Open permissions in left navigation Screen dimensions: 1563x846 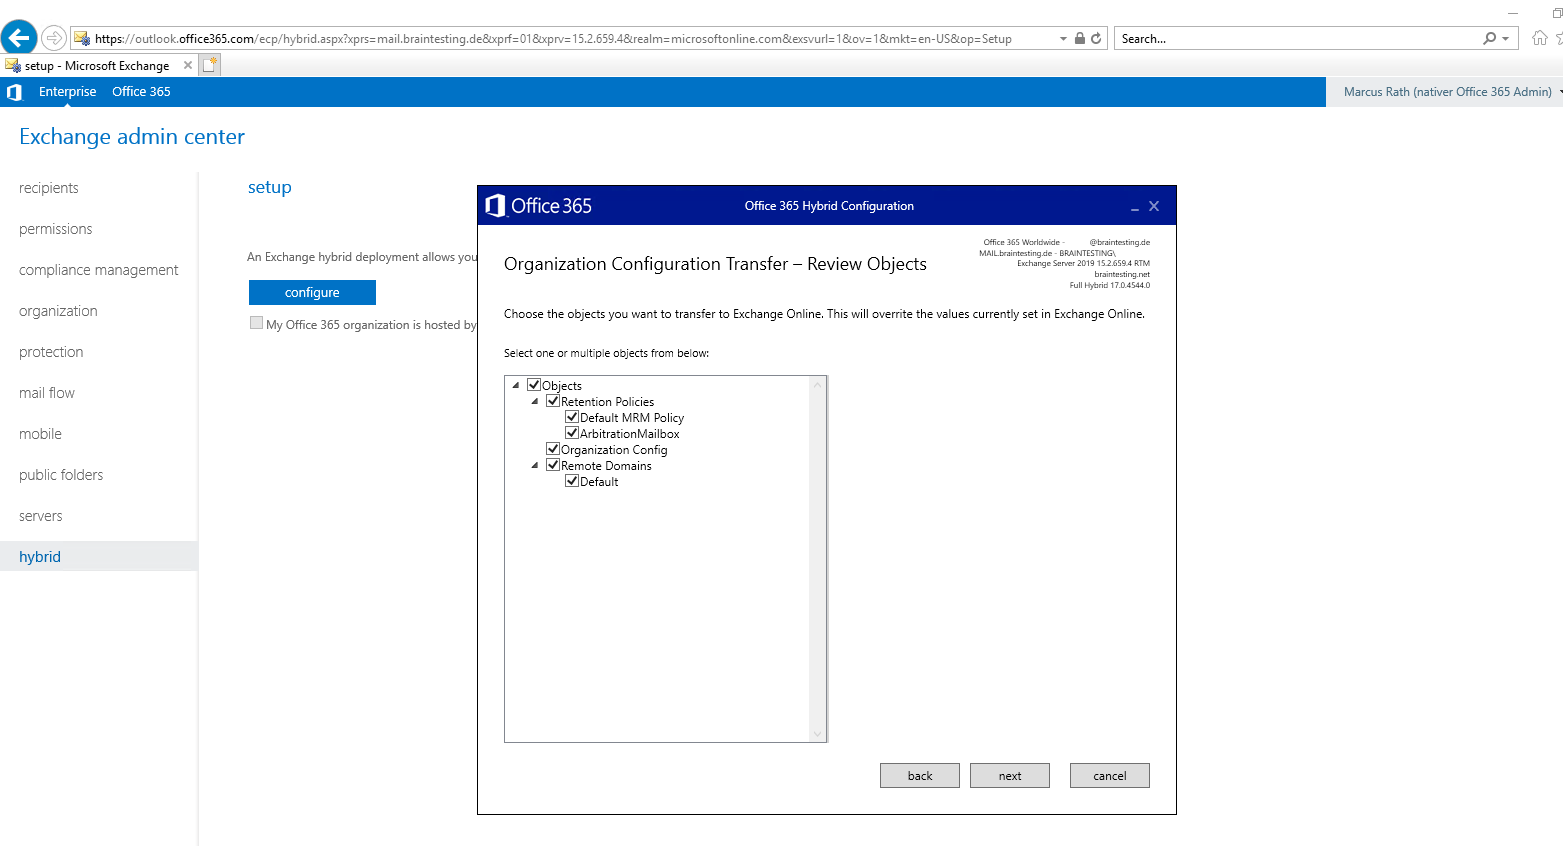click(56, 229)
